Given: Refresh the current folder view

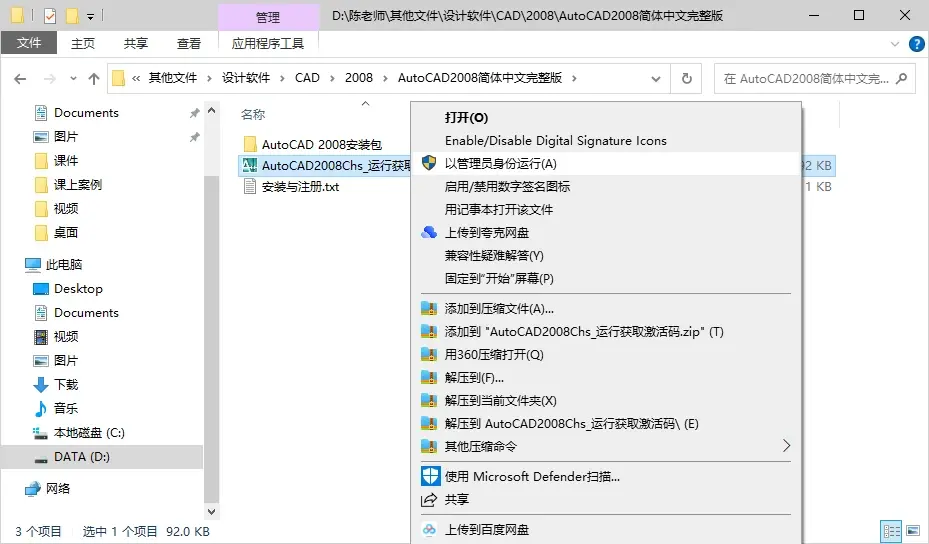Looking at the screenshot, I should click(686, 78).
